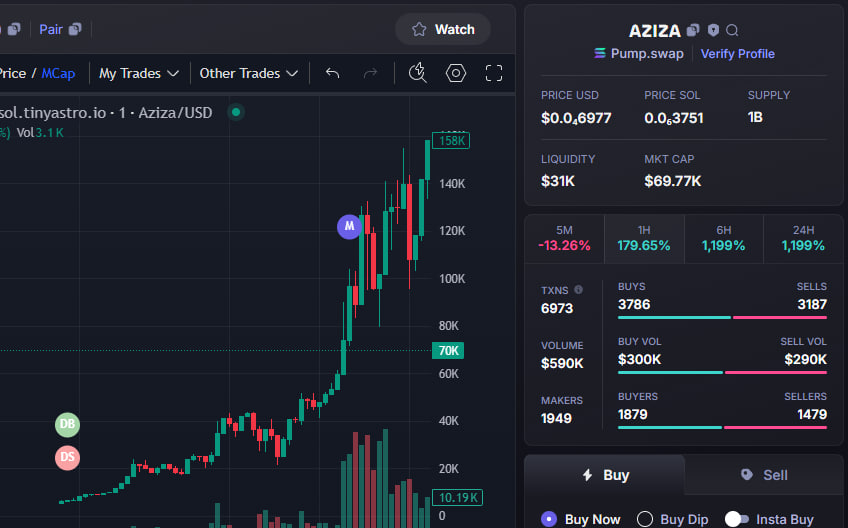The image size is (848, 528).
Task: Click the search icon beside AZIZA
Action: (732, 30)
